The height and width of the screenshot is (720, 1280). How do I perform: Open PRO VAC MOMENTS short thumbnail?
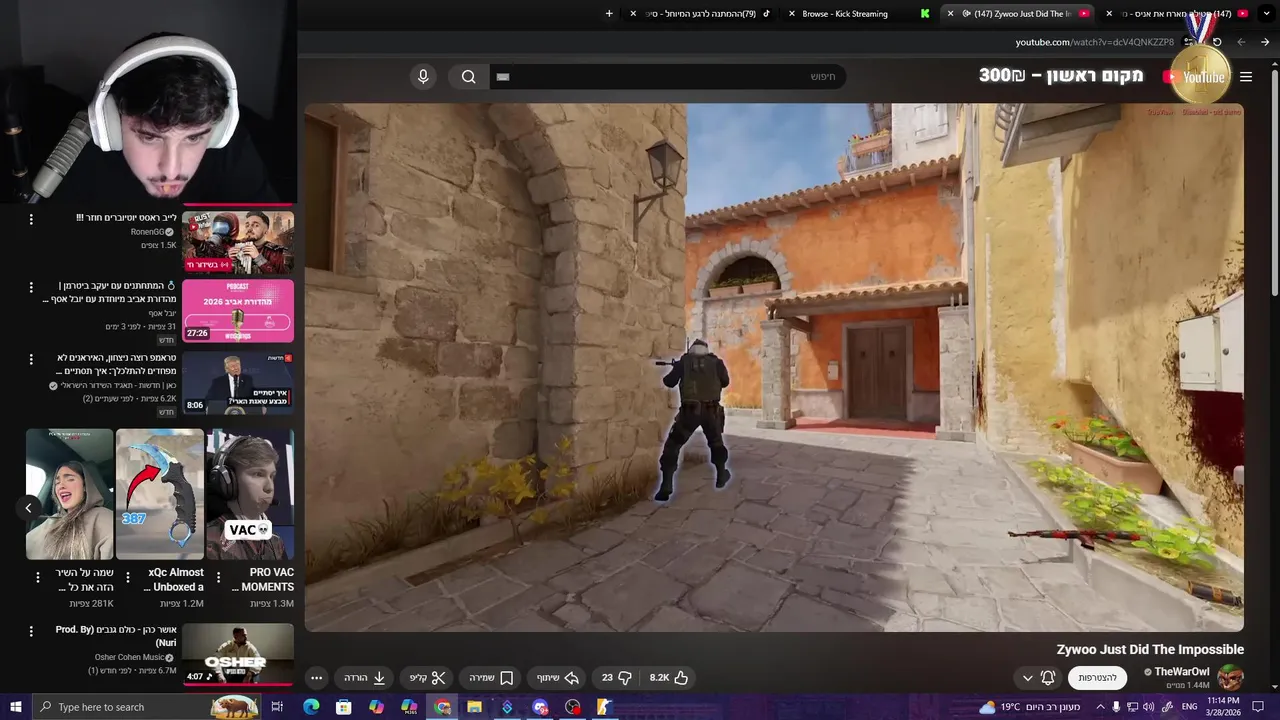click(x=250, y=494)
